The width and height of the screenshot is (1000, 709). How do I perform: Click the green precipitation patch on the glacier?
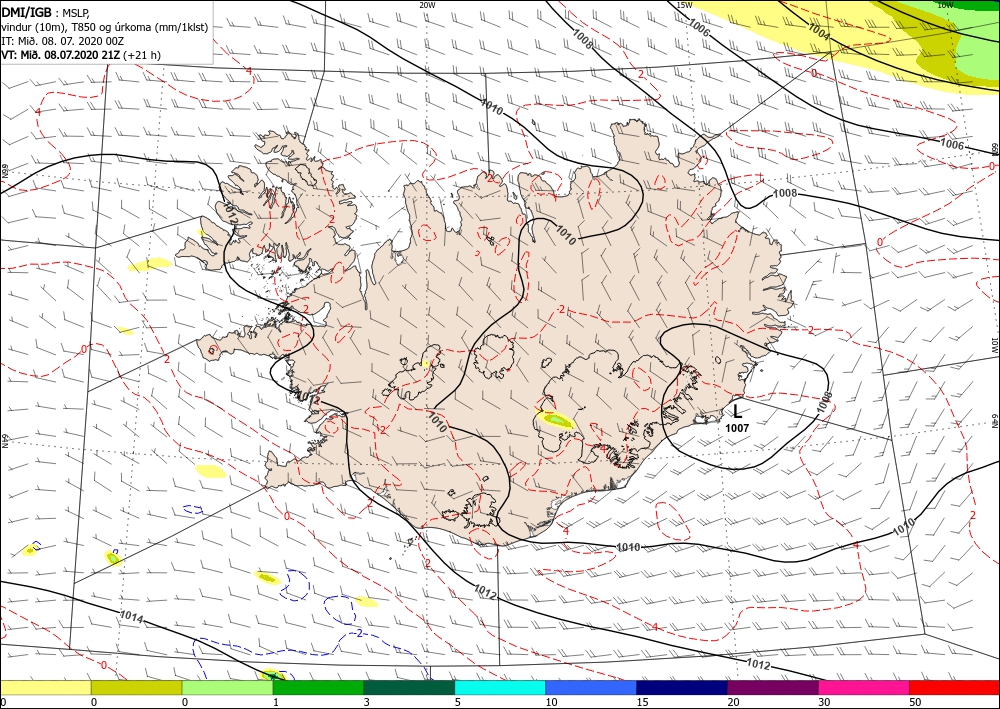coord(557,420)
